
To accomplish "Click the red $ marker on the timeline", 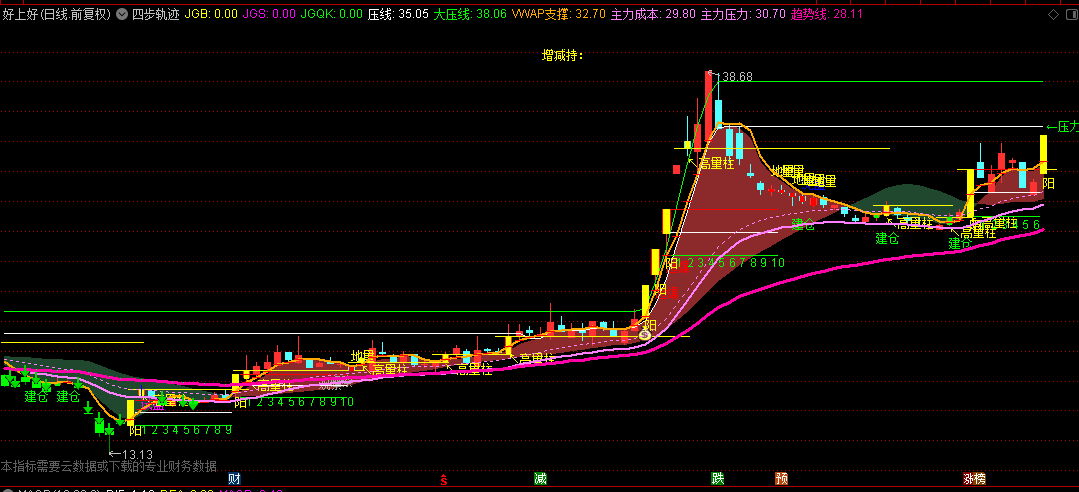I will tap(445, 479).
